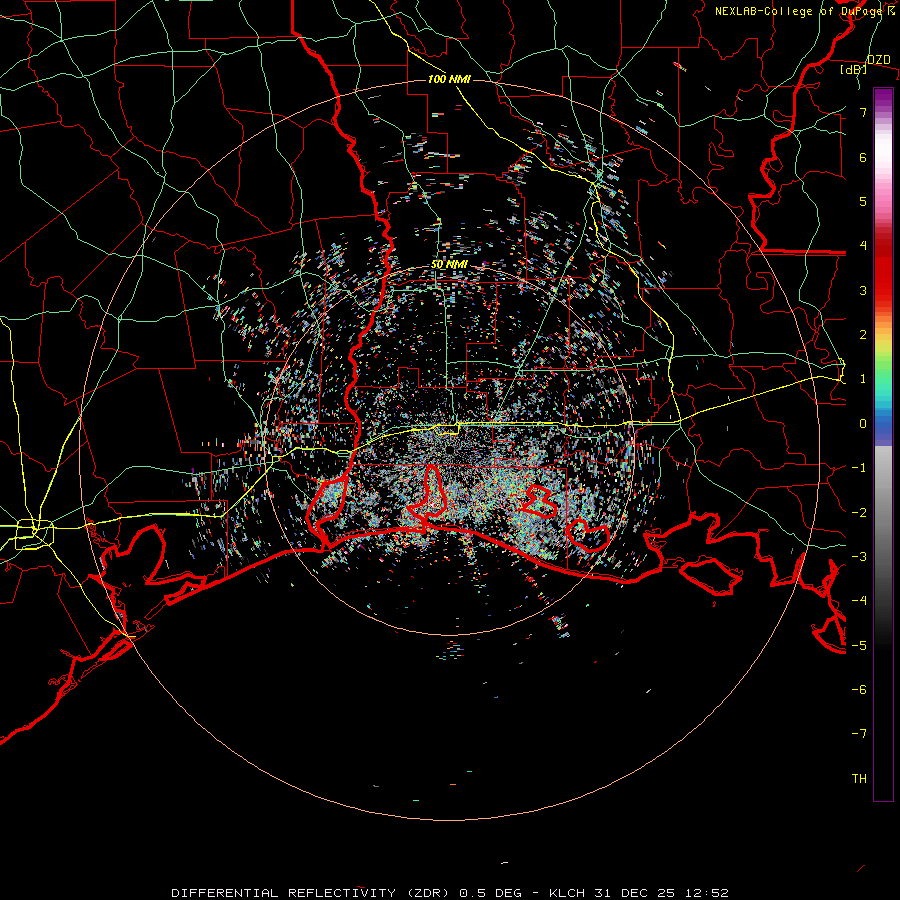
Task: Click the -7 value on the color scale
Action: tap(859, 734)
